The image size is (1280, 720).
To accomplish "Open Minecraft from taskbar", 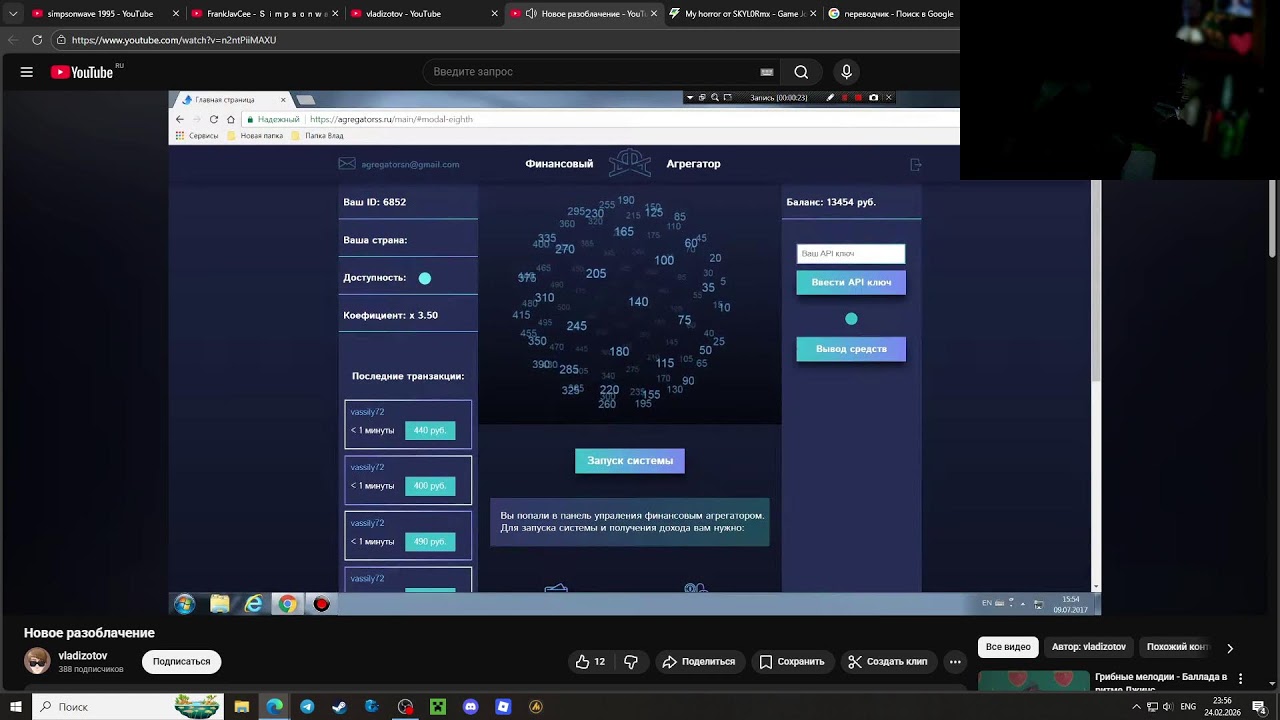I will (437, 707).
